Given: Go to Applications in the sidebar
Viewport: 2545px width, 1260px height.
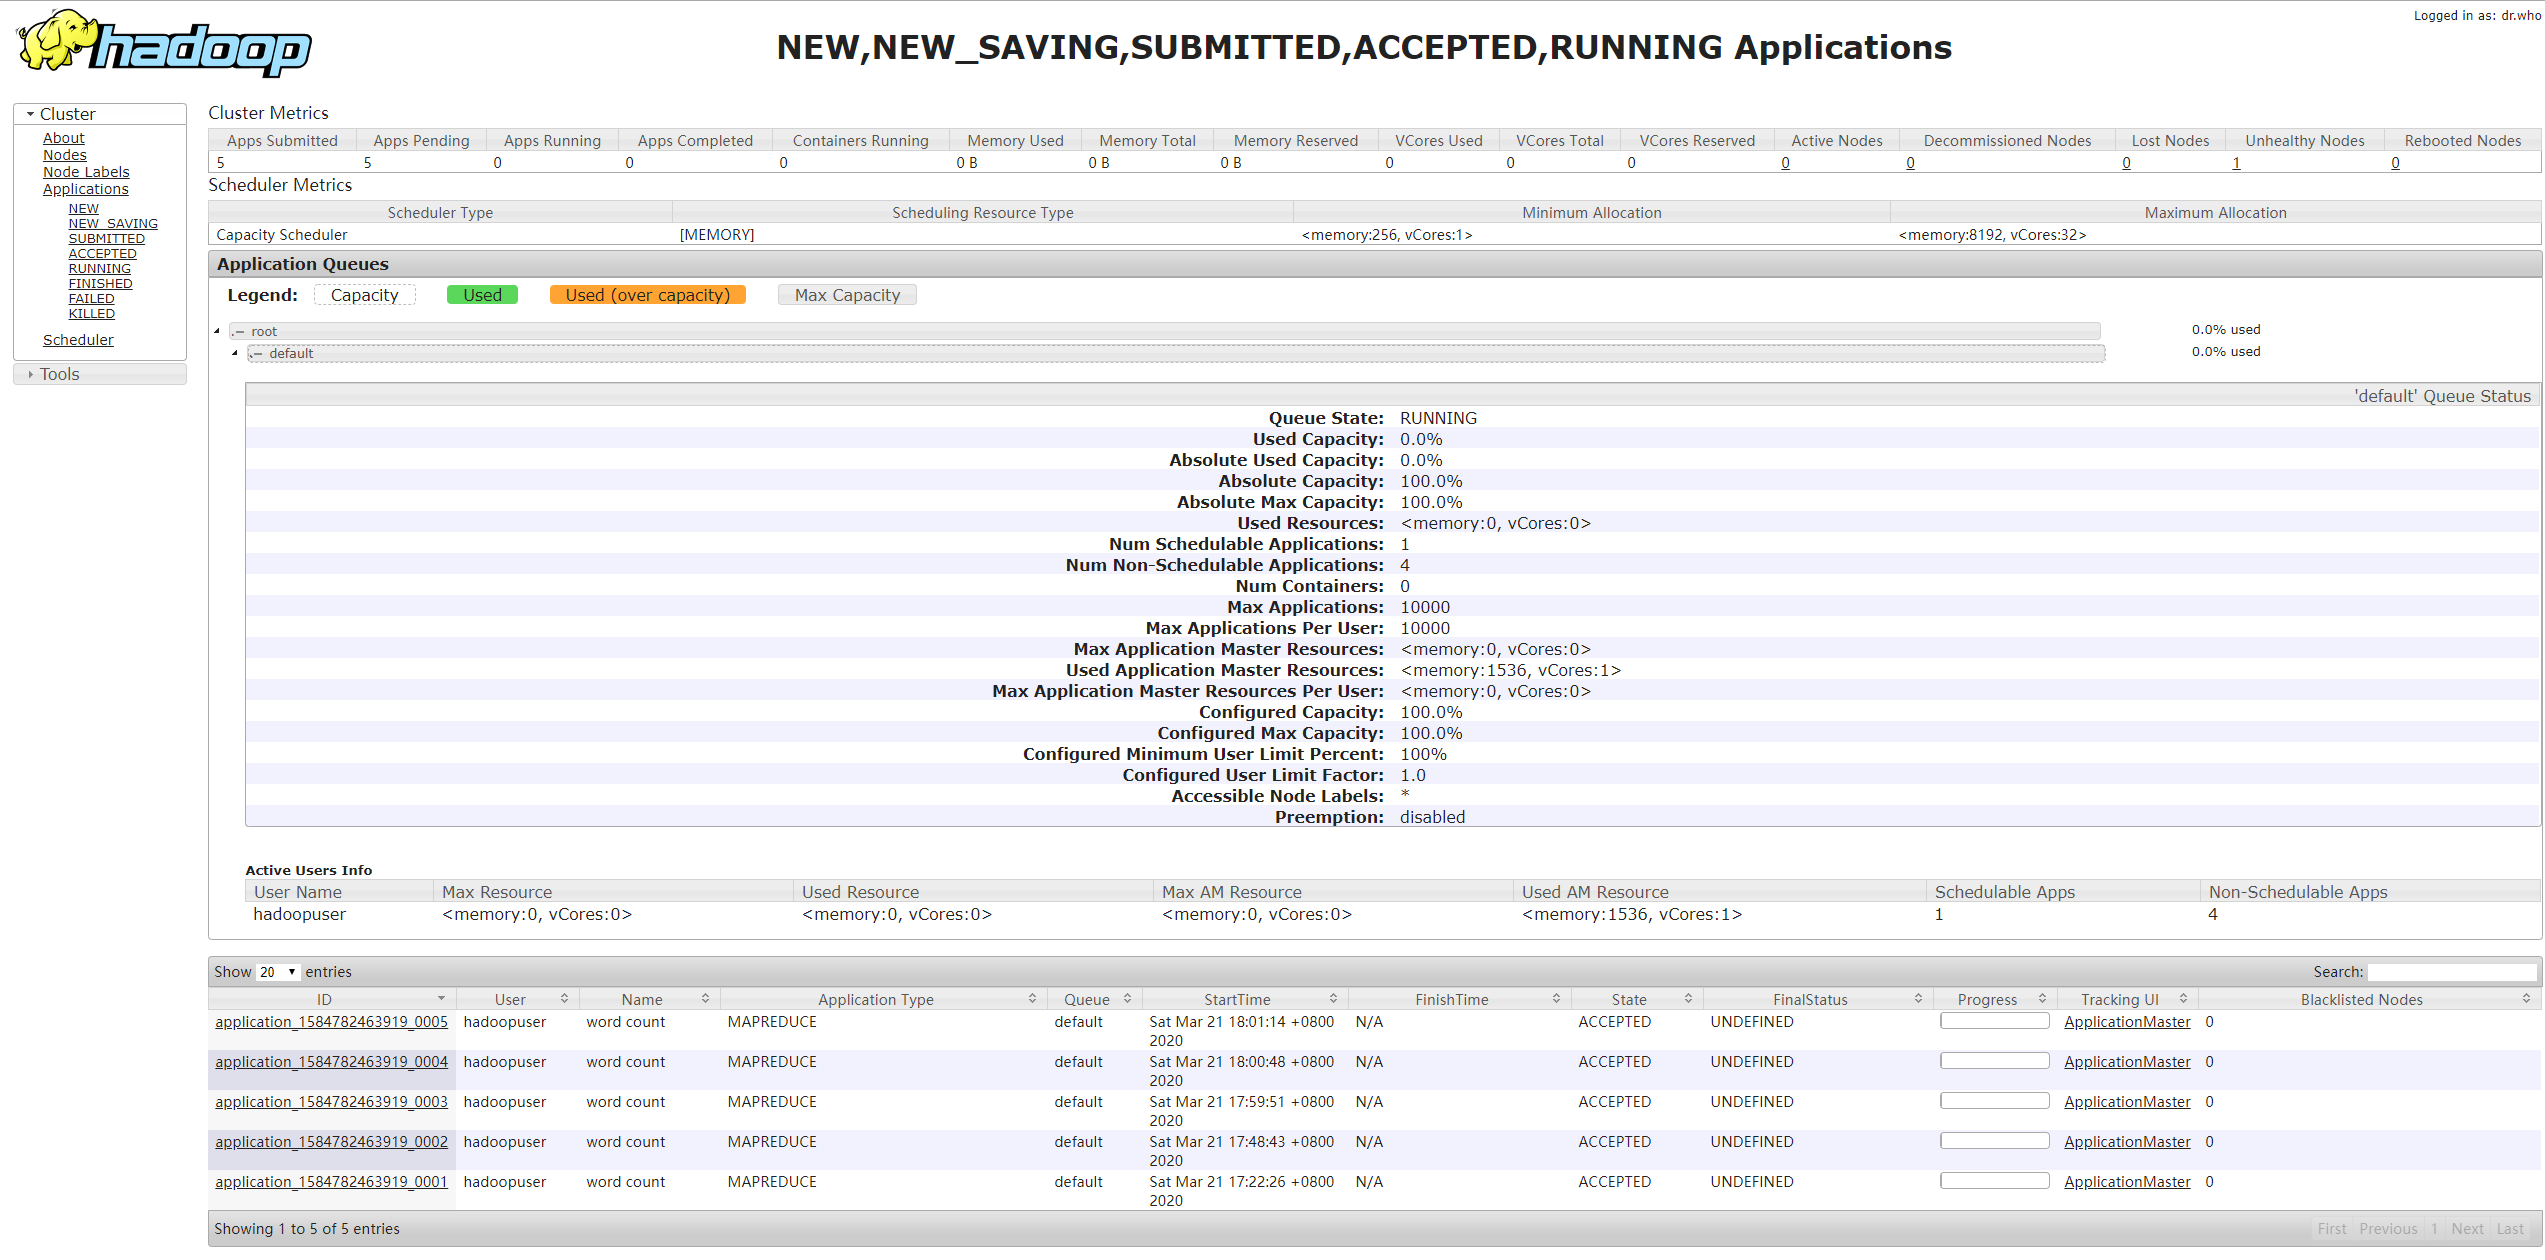Looking at the screenshot, I should click(86, 189).
